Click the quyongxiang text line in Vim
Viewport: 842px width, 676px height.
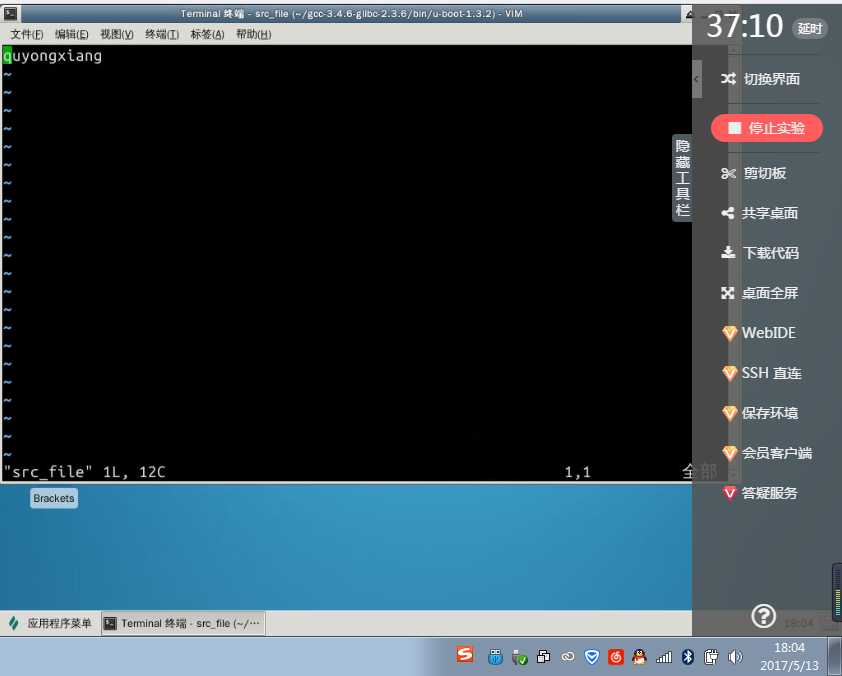click(52, 56)
